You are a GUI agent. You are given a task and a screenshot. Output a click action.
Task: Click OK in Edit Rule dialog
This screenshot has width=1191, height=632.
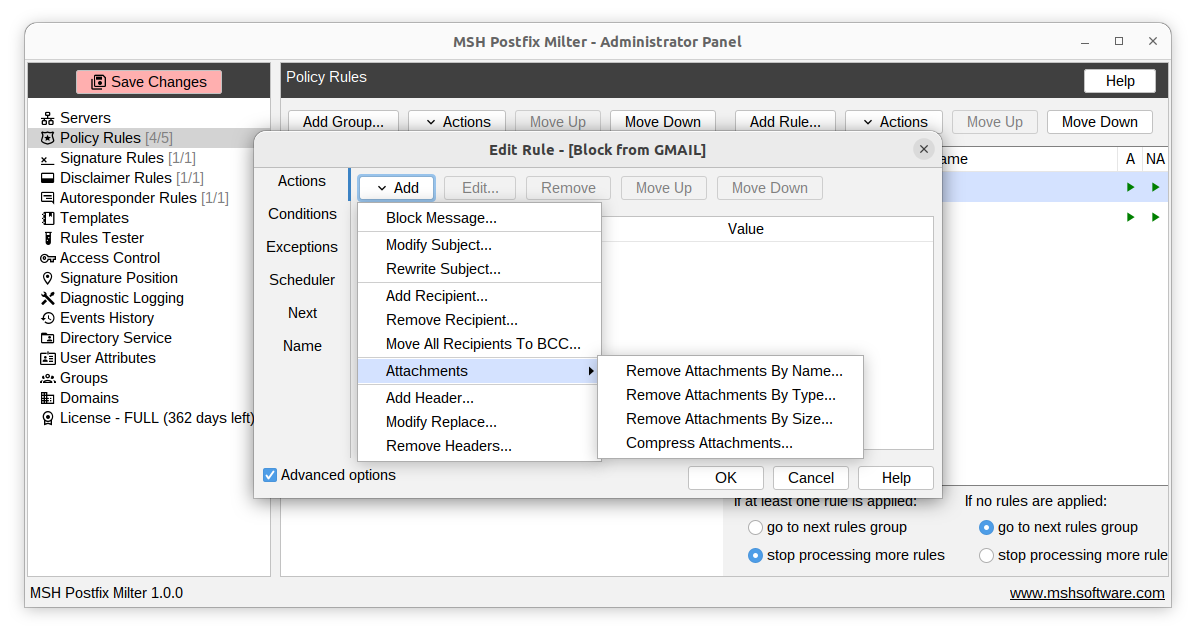(x=725, y=478)
